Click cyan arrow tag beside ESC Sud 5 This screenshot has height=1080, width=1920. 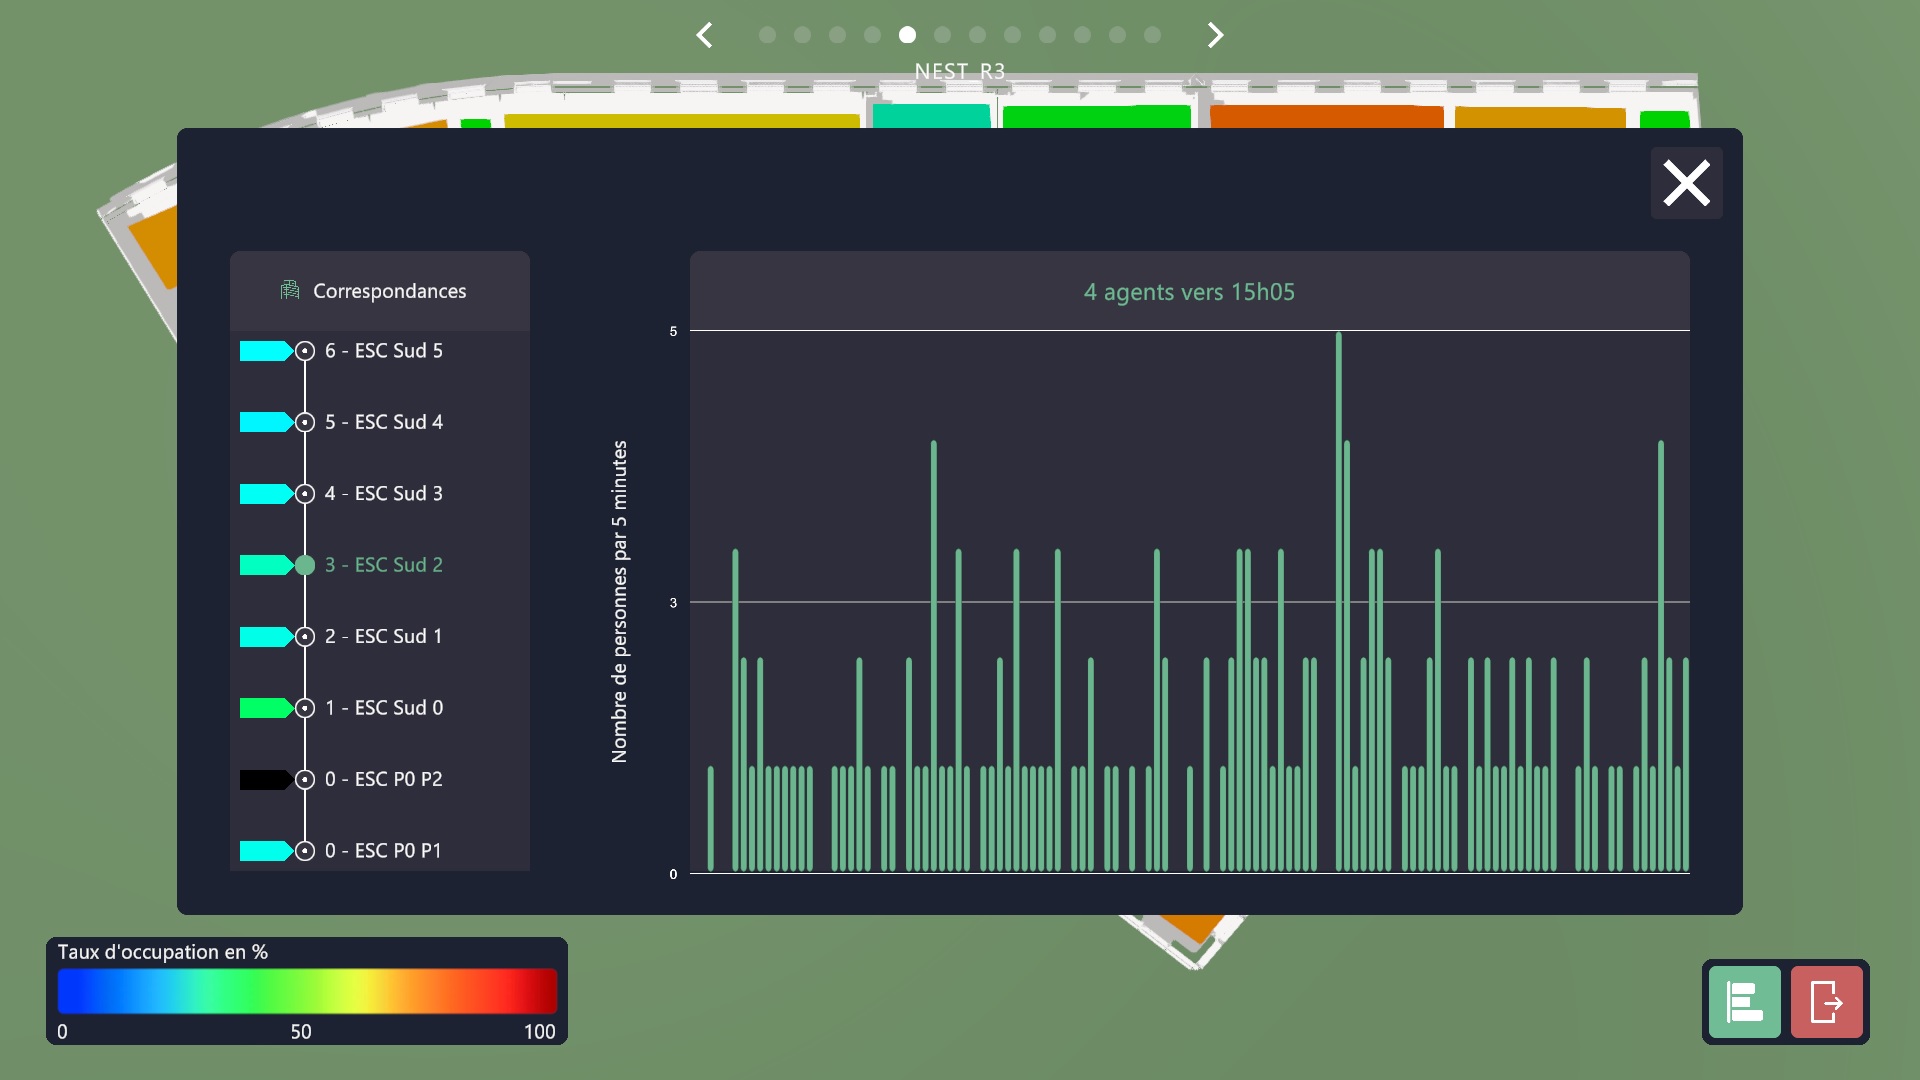(x=264, y=351)
